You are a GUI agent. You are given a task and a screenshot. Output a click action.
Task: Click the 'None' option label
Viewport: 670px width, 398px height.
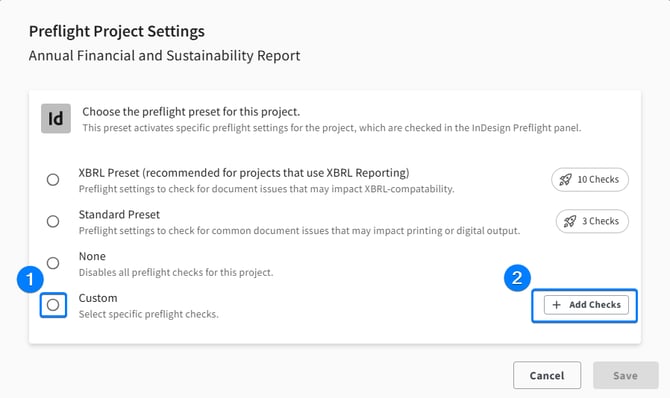point(92,256)
